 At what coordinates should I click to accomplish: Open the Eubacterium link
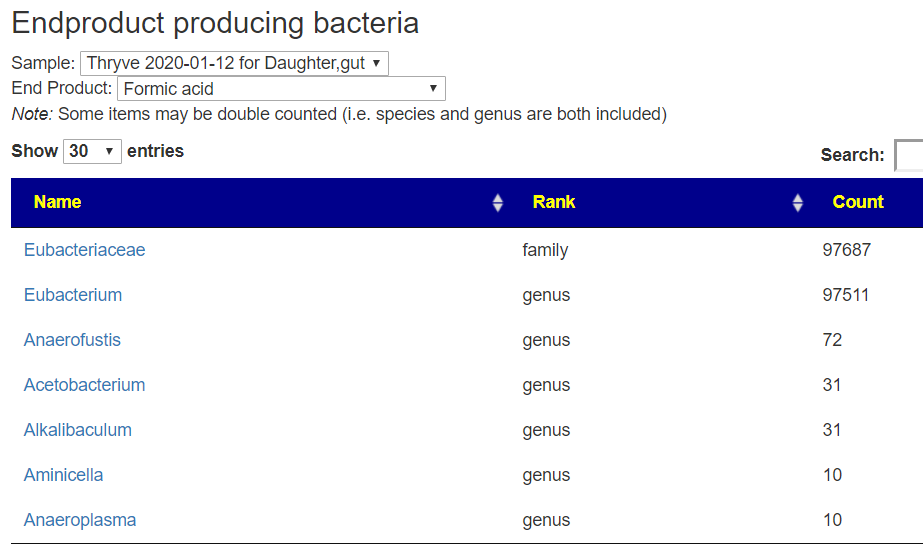point(73,295)
